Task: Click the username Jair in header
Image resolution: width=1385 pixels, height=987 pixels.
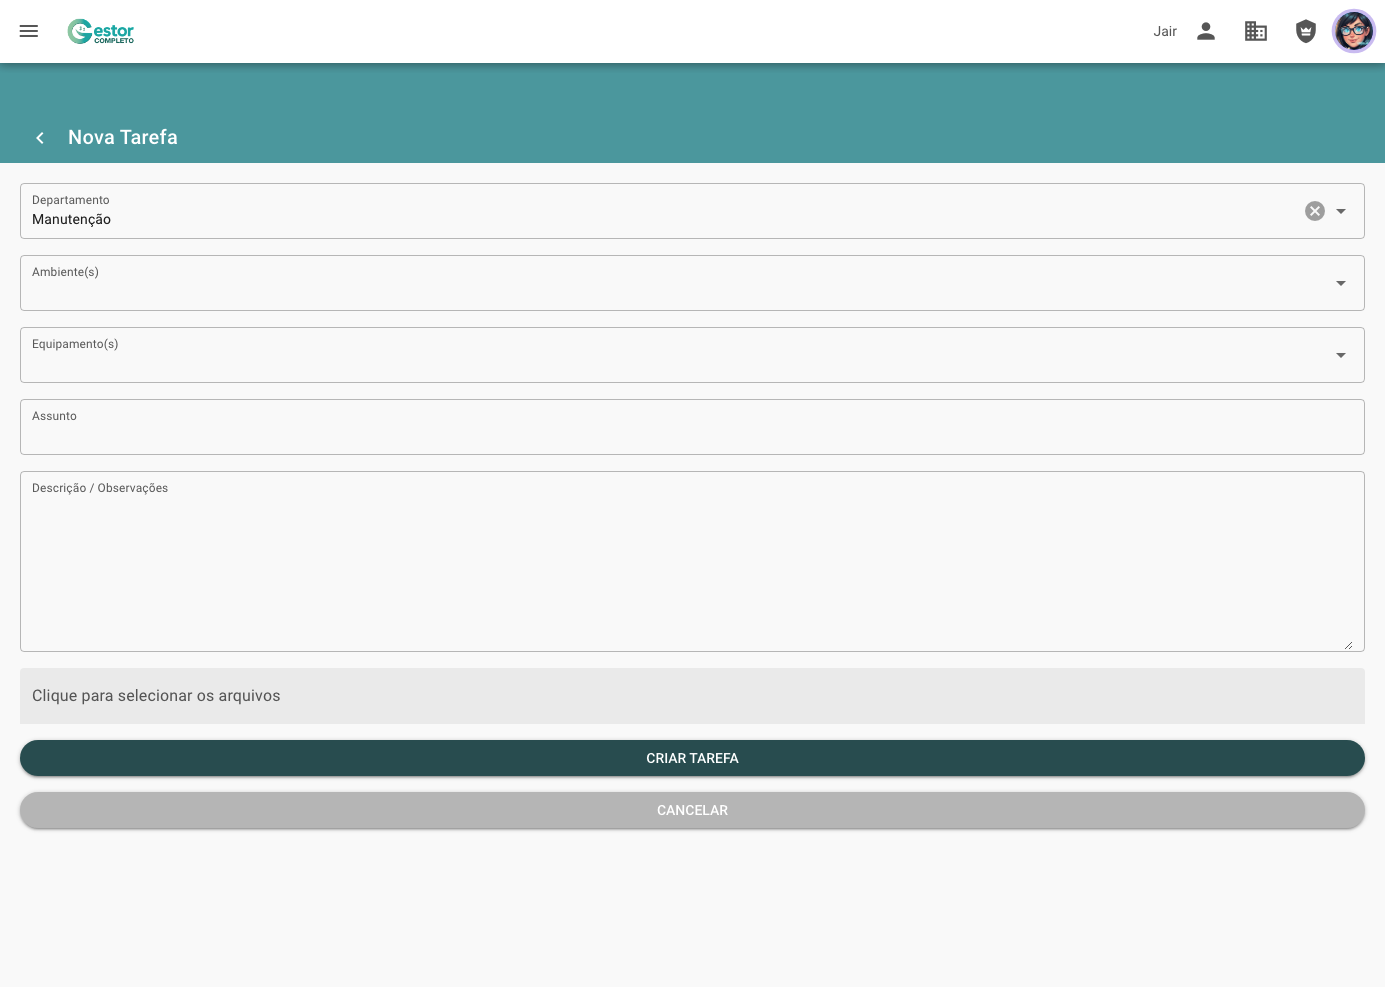Action: (x=1165, y=31)
